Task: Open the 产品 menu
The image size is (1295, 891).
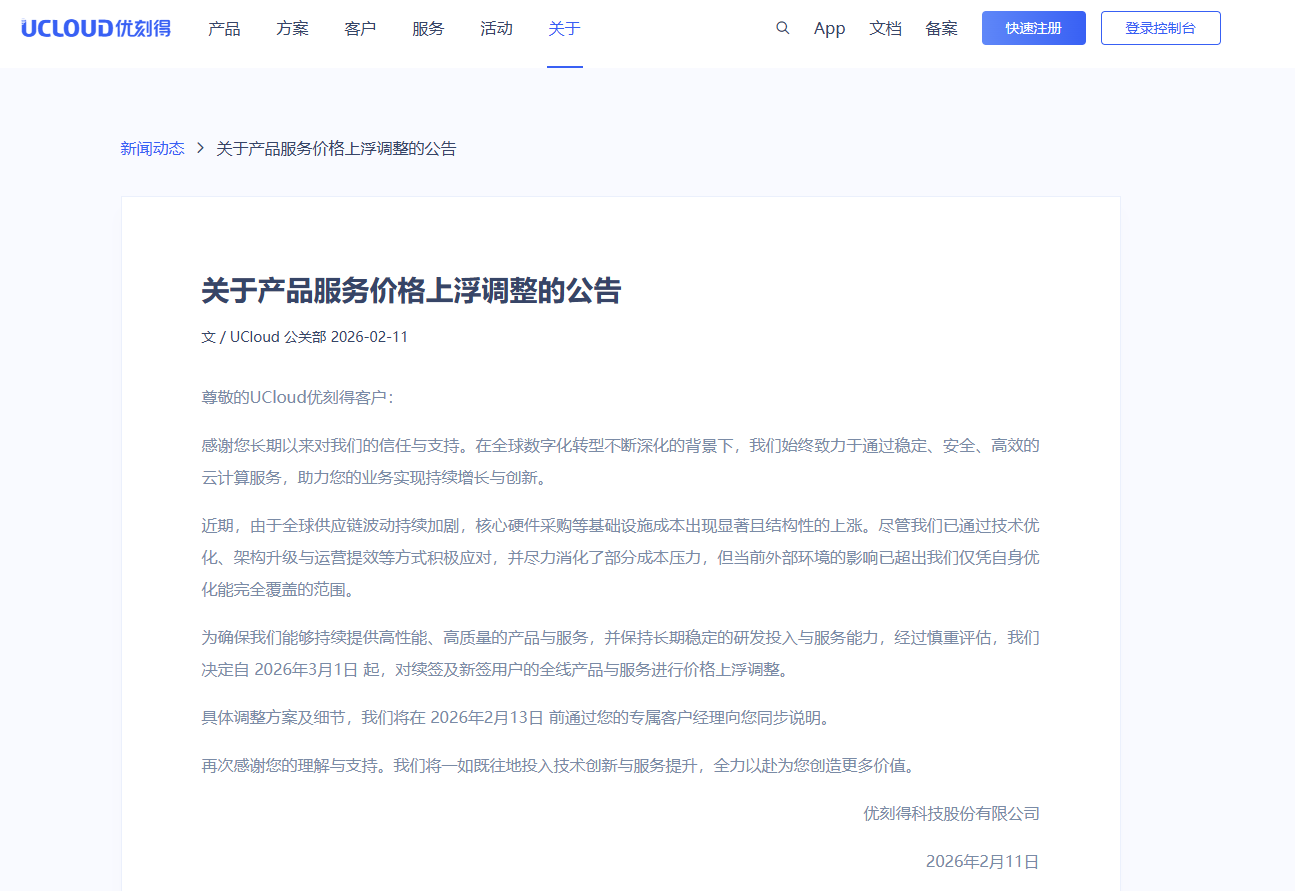Action: pyautogui.click(x=223, y=28)
